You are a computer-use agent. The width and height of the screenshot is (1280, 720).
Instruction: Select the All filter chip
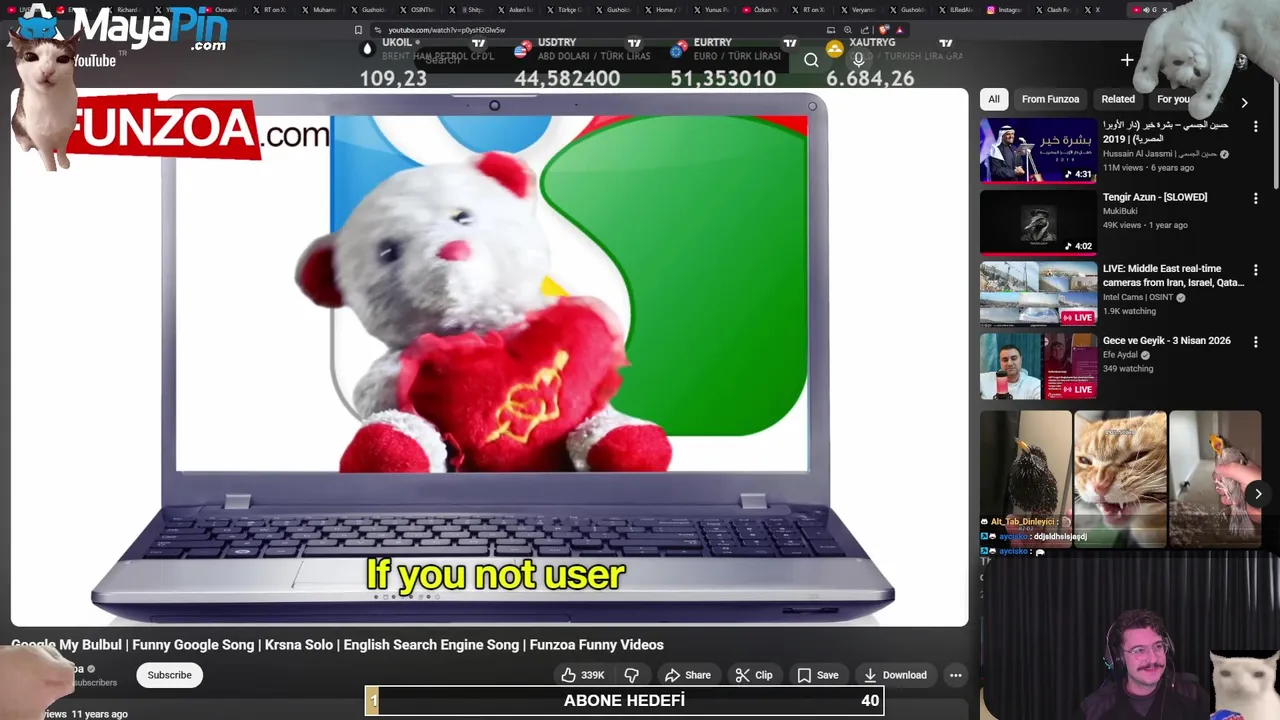tap(994, 99)
